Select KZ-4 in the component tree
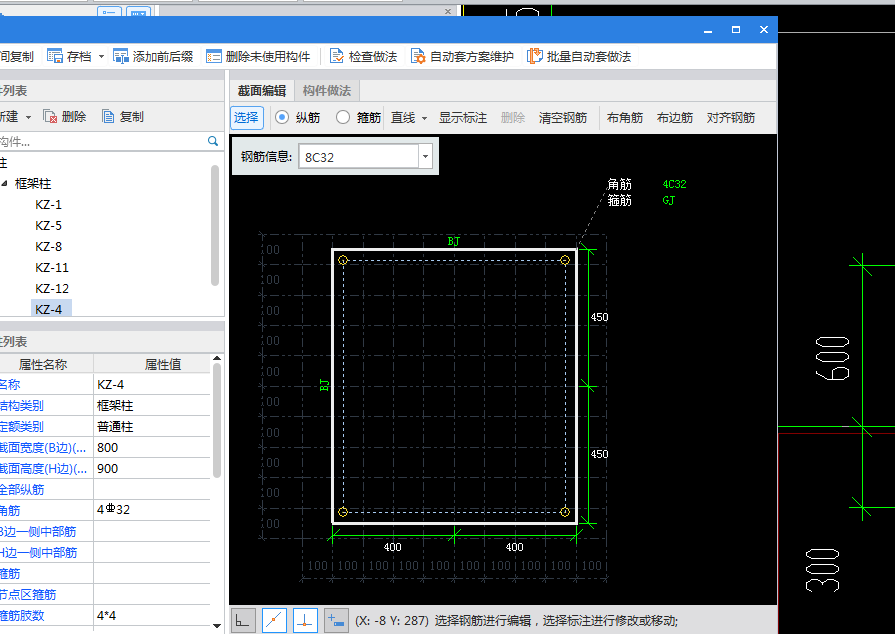Screen dimensions: 895x634 click(x=51, y=309)
